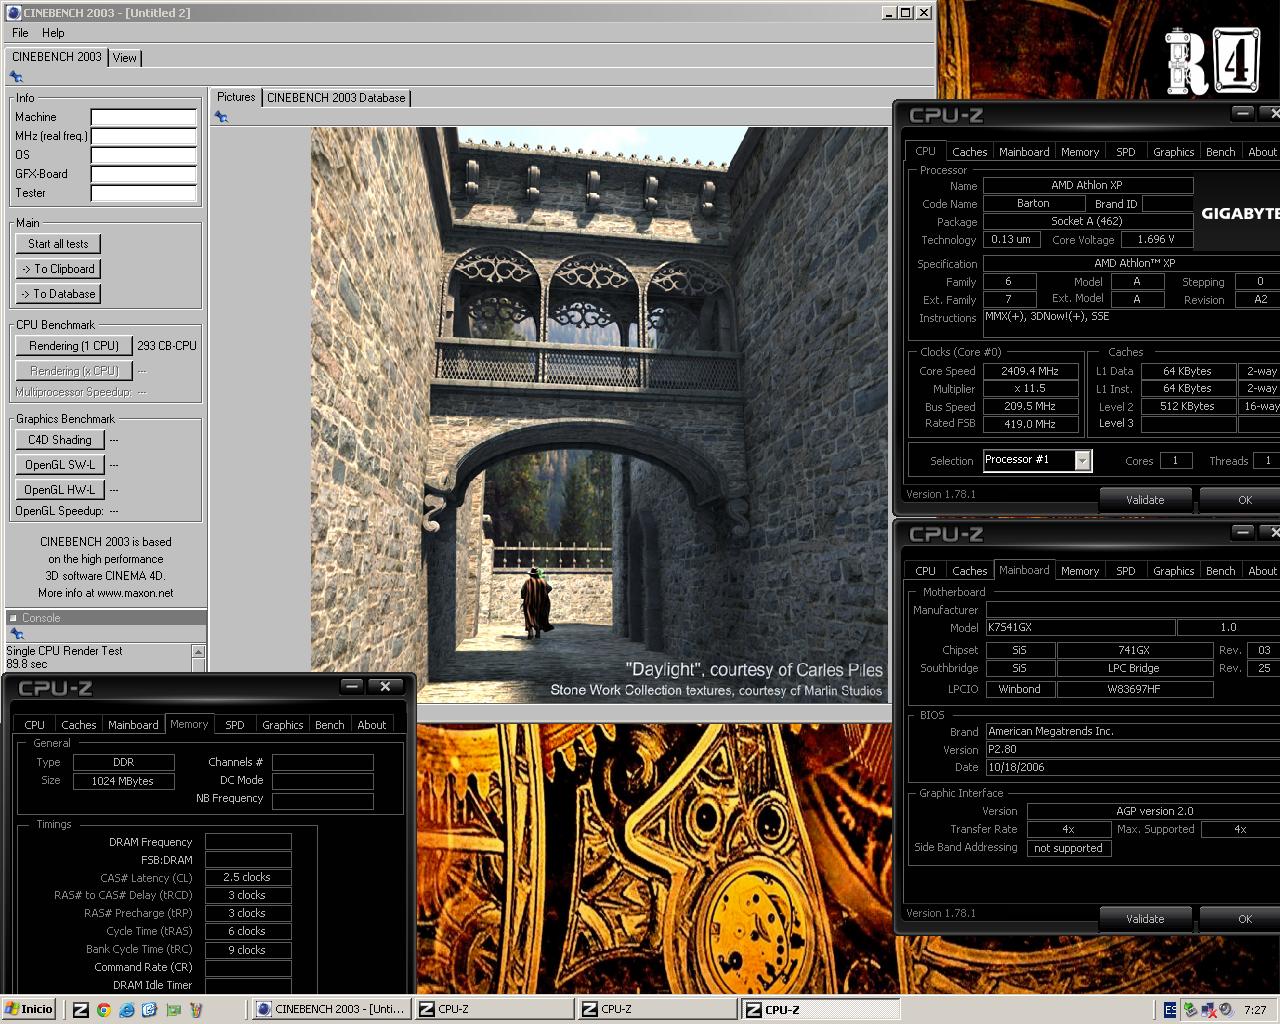Run the OpenGL HW-L test

tap(59, 490)
